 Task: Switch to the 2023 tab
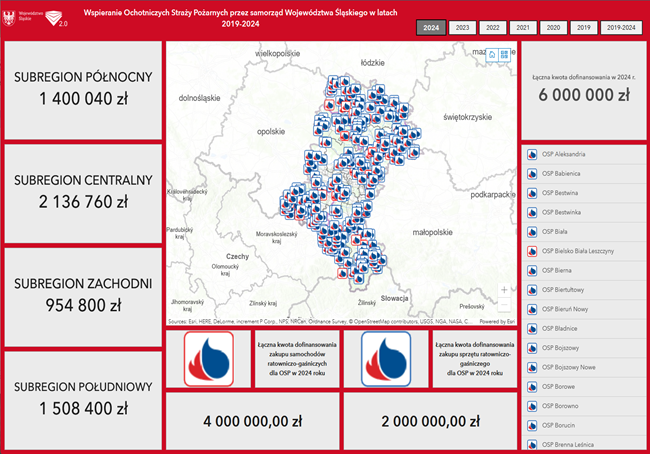point(462,28)
